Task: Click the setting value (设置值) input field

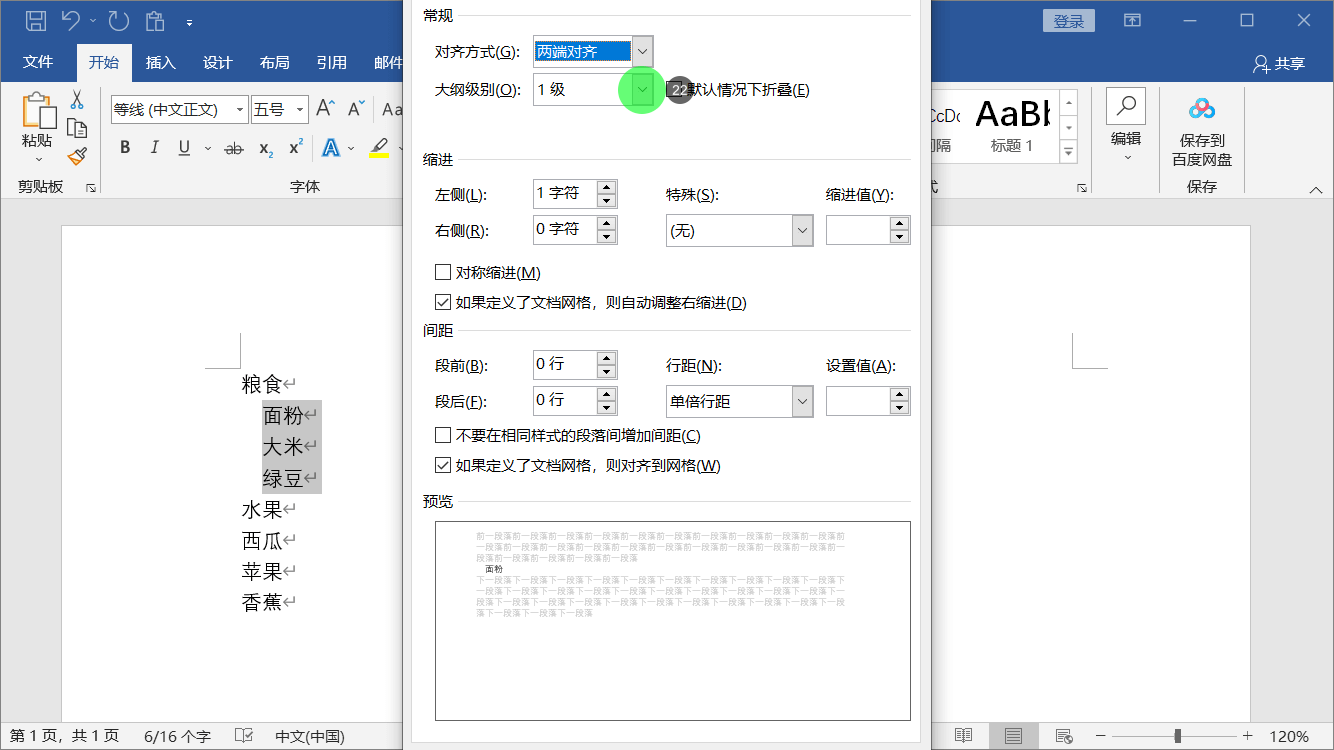Action: click(858, 401)
